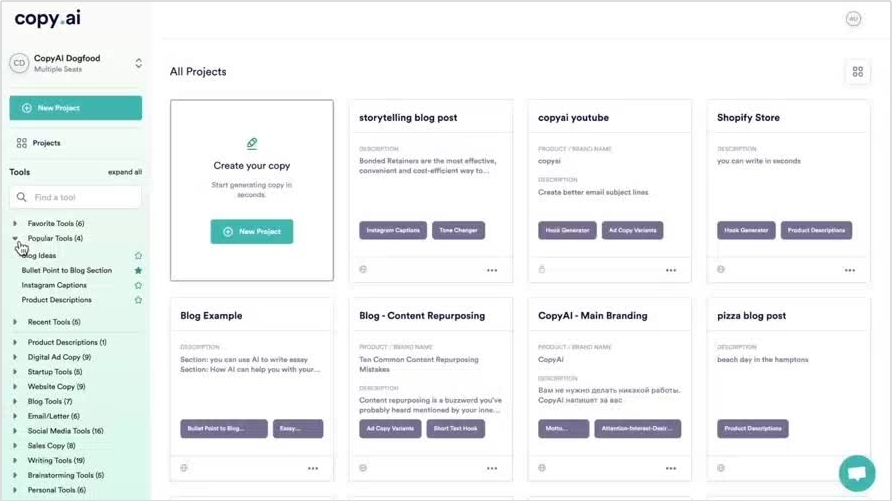Image resolution: width=892 pixels, height=501 pixels.
Task: Open the three-dot menu on Shopify Store card
Action: tap(849, 270)
